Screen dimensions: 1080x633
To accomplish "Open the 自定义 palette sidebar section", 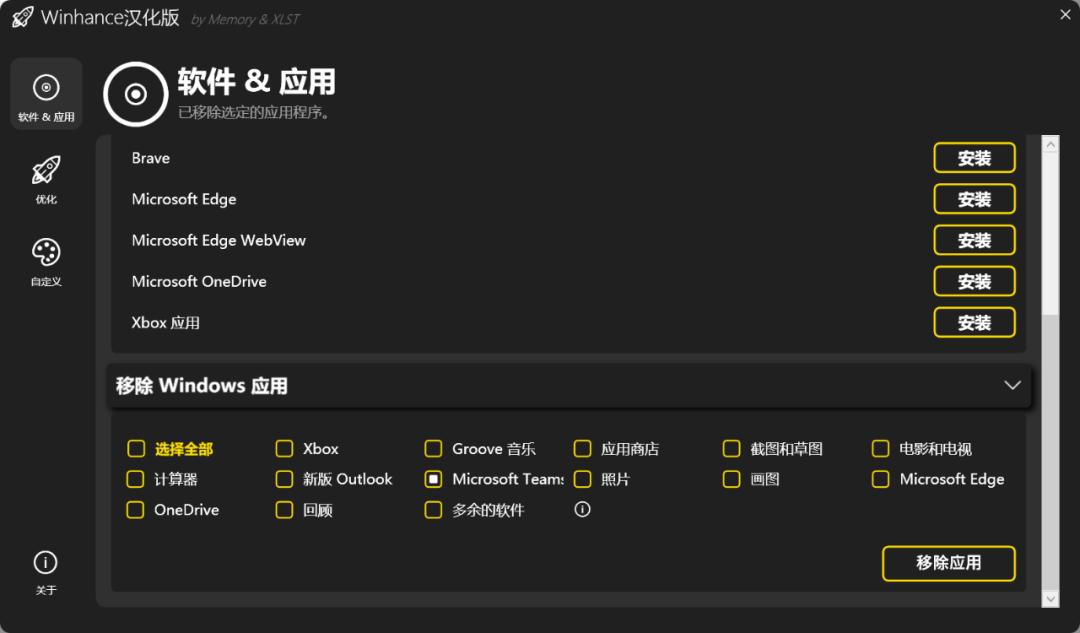I will pyautogui.click(x=46, y=262).
